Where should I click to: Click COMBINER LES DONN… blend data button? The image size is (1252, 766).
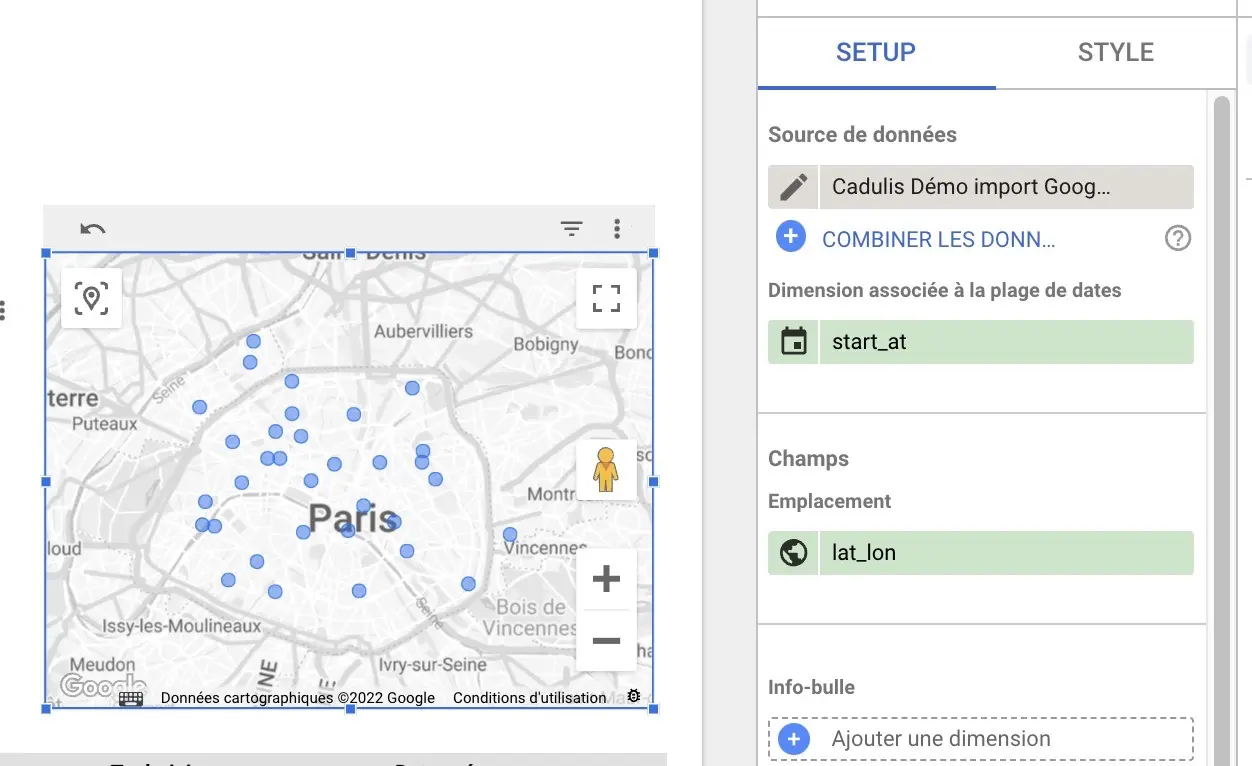point(938,239)
